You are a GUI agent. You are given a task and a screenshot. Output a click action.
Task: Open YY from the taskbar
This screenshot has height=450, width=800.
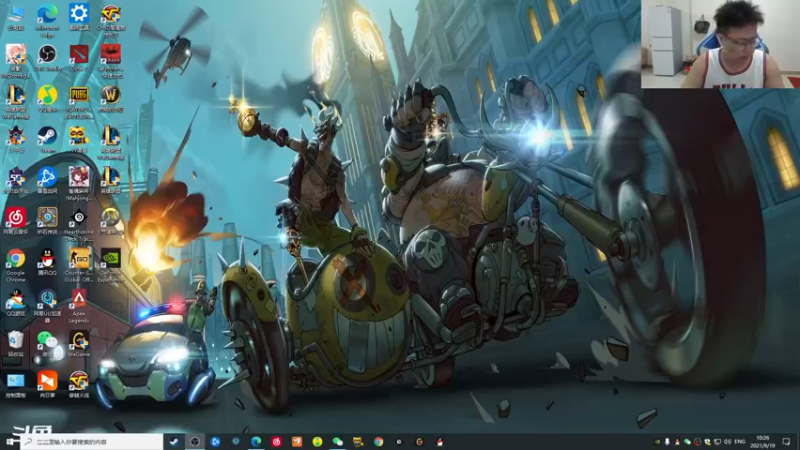pyautogui.click(x=358, y=442)
